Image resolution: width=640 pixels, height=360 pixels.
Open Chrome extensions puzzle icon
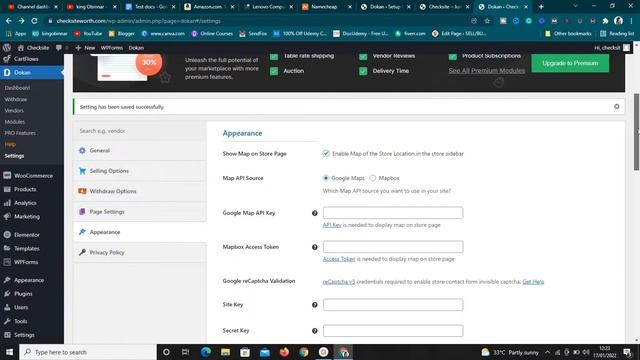point(605,21)
